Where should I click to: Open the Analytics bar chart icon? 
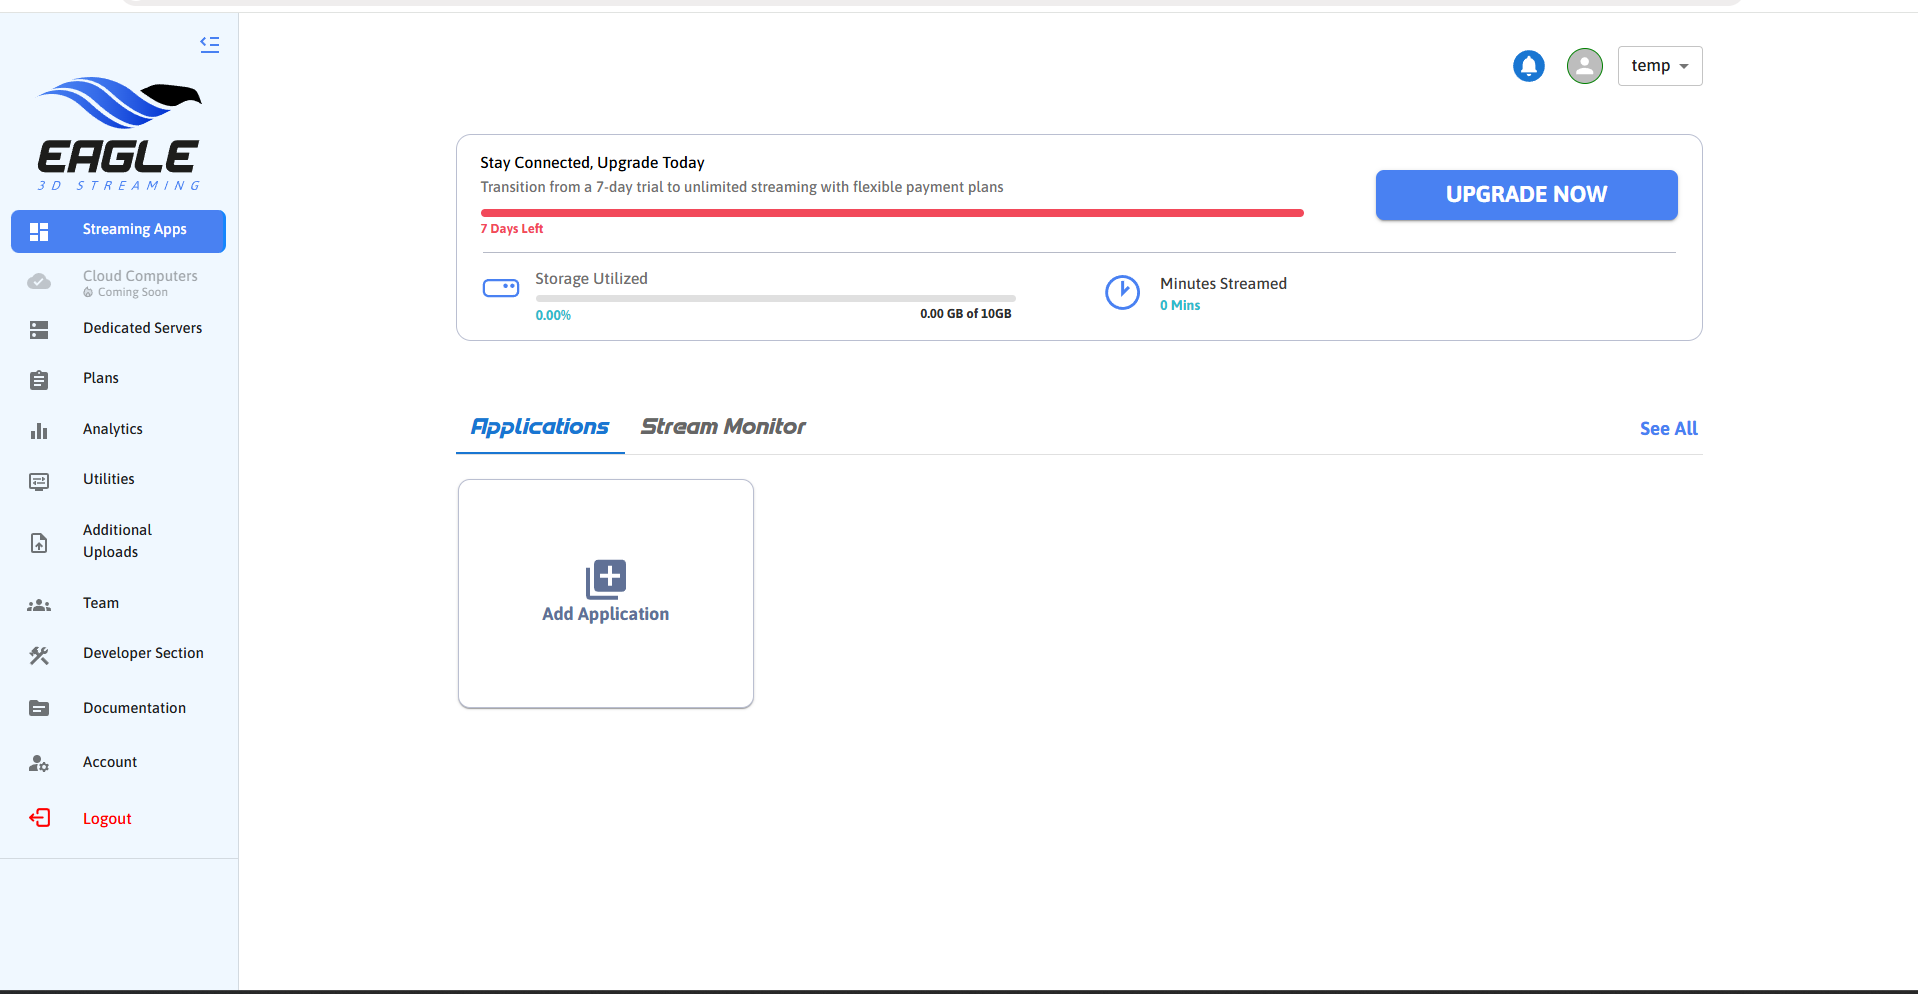[39, 431]
